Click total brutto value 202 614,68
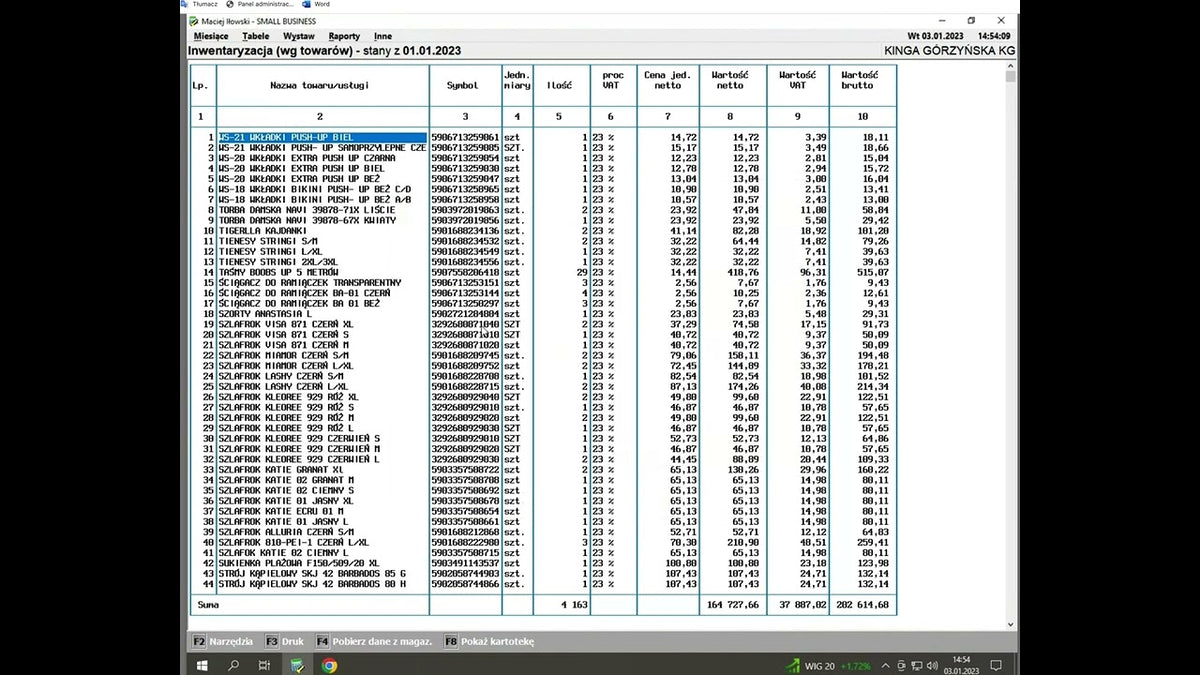1200x675 pixels. [x=860, y=606]
